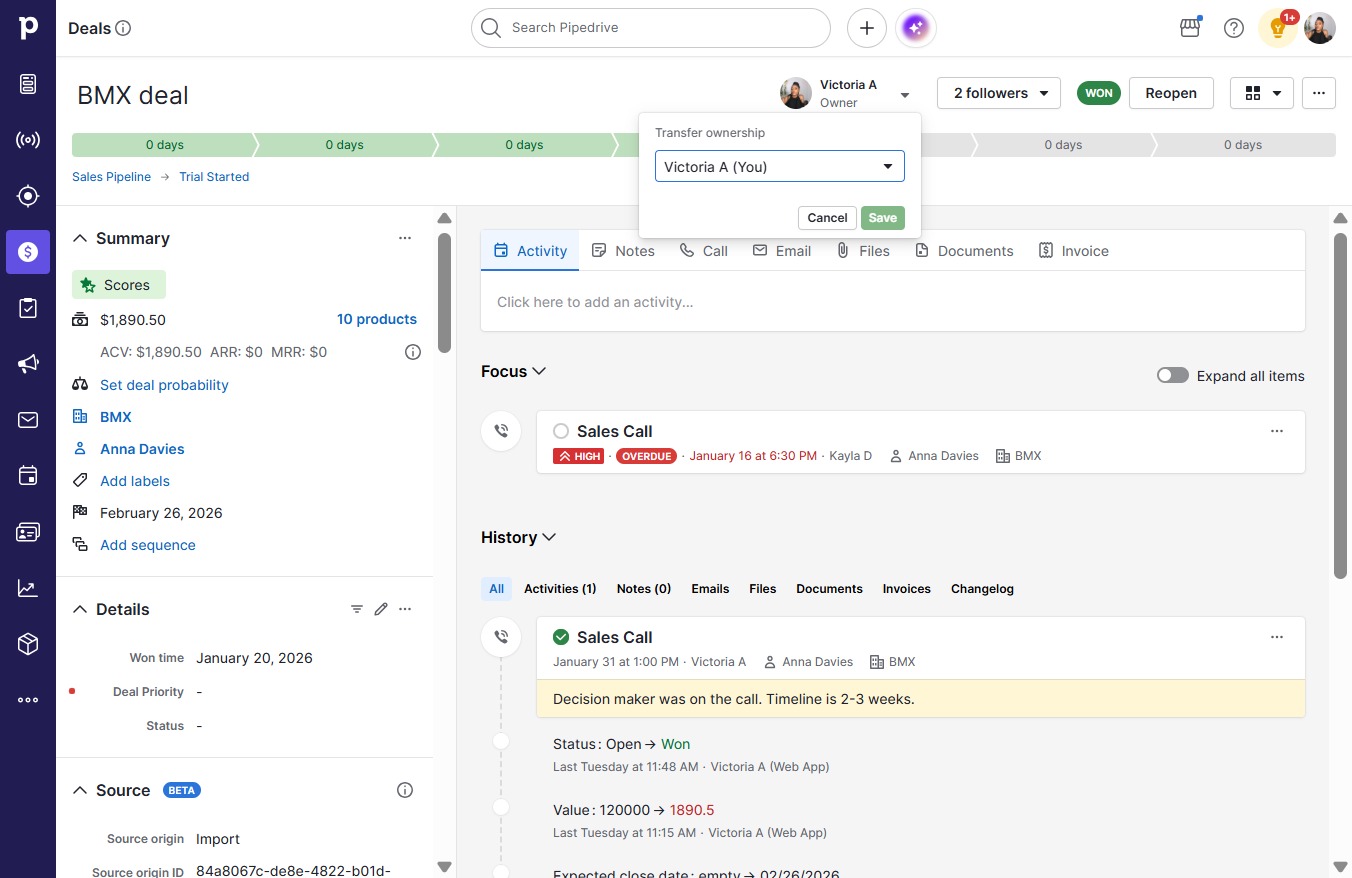This screenshot has width=1352, height=878.
Task: Click the Details filter icon
Action: [357, 609]
